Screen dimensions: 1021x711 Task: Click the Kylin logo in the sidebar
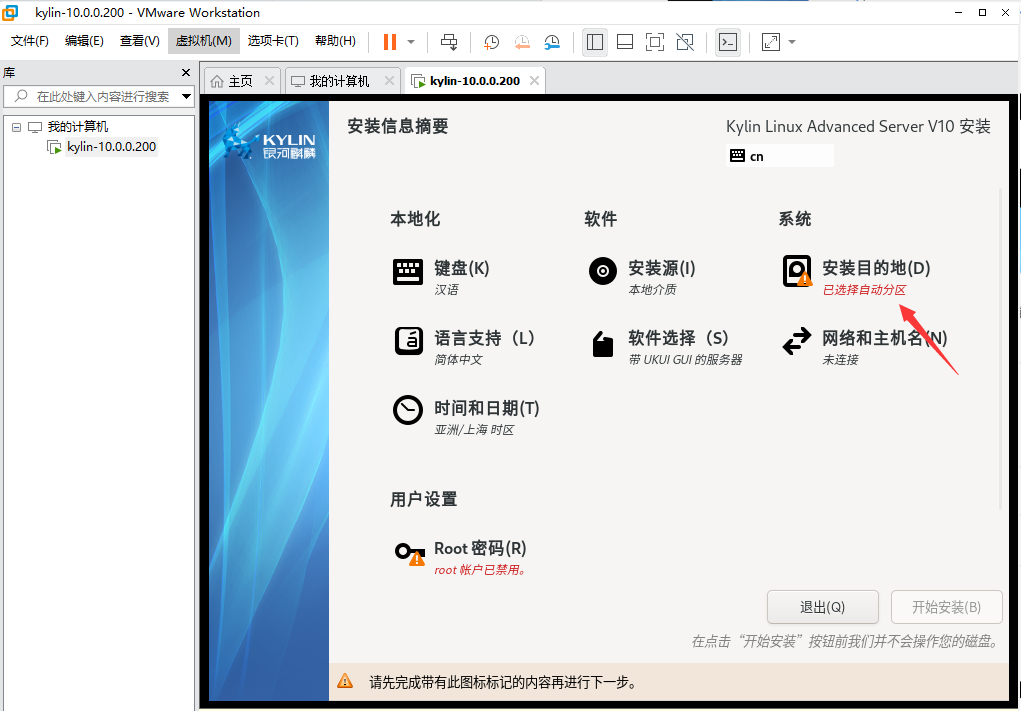268,144
